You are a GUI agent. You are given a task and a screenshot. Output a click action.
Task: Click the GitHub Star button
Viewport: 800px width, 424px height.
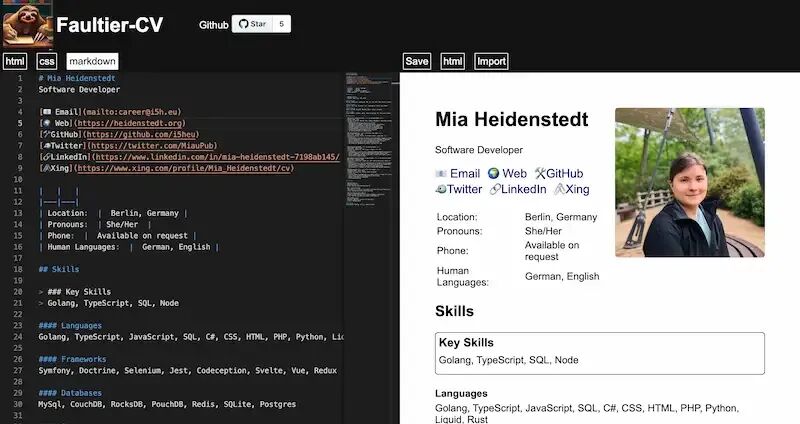[x=253, y=24]
